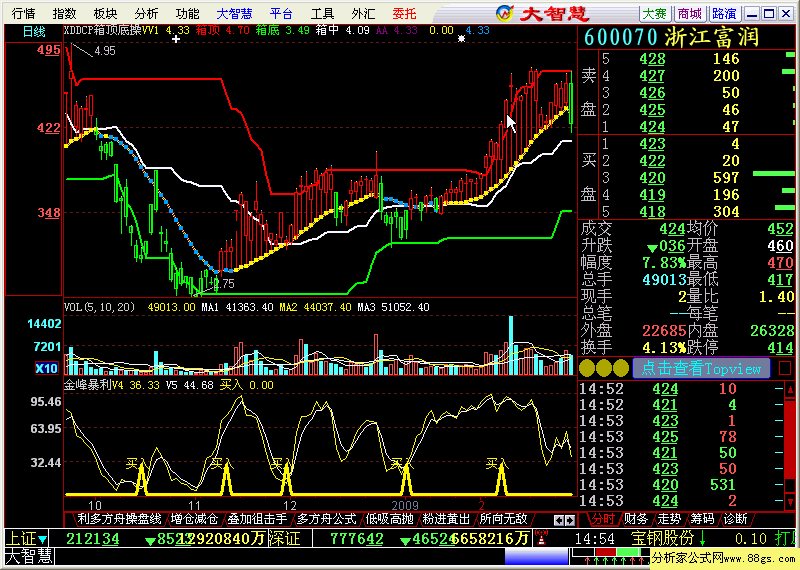
Task: Click the 日线 period label
Action: pos(34,32)
